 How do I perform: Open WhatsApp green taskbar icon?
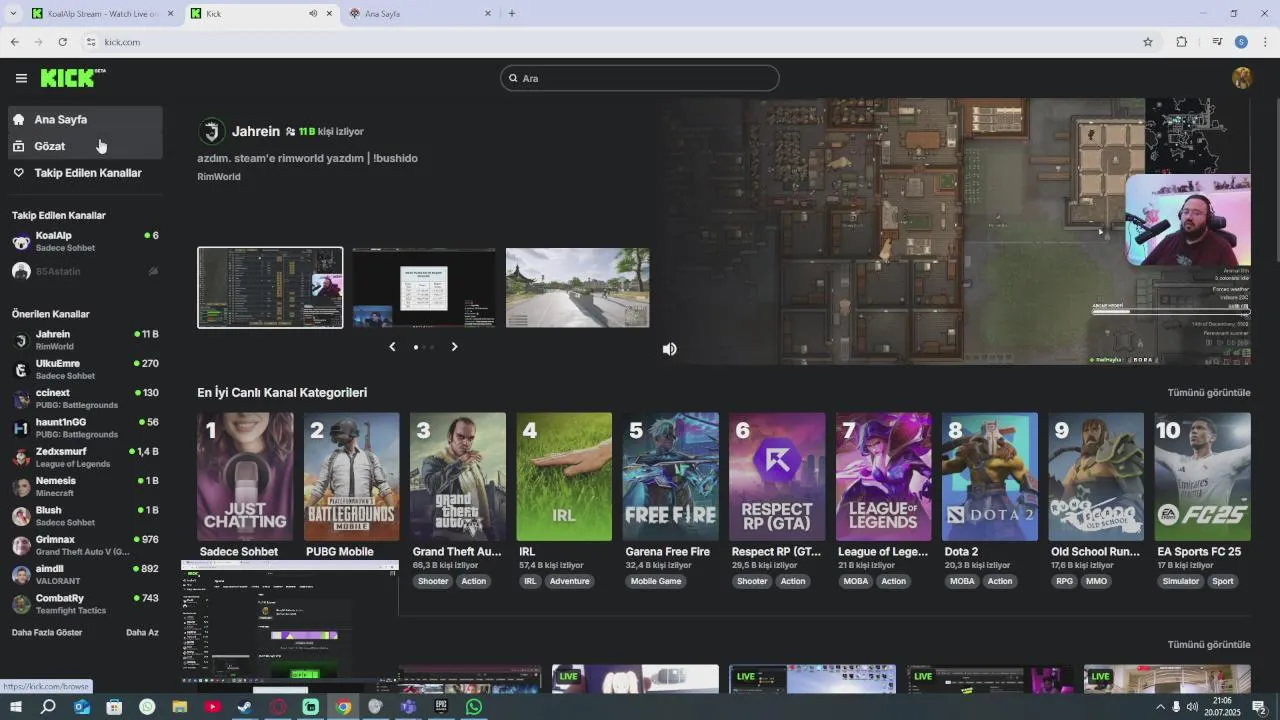(x=474, y=707)
